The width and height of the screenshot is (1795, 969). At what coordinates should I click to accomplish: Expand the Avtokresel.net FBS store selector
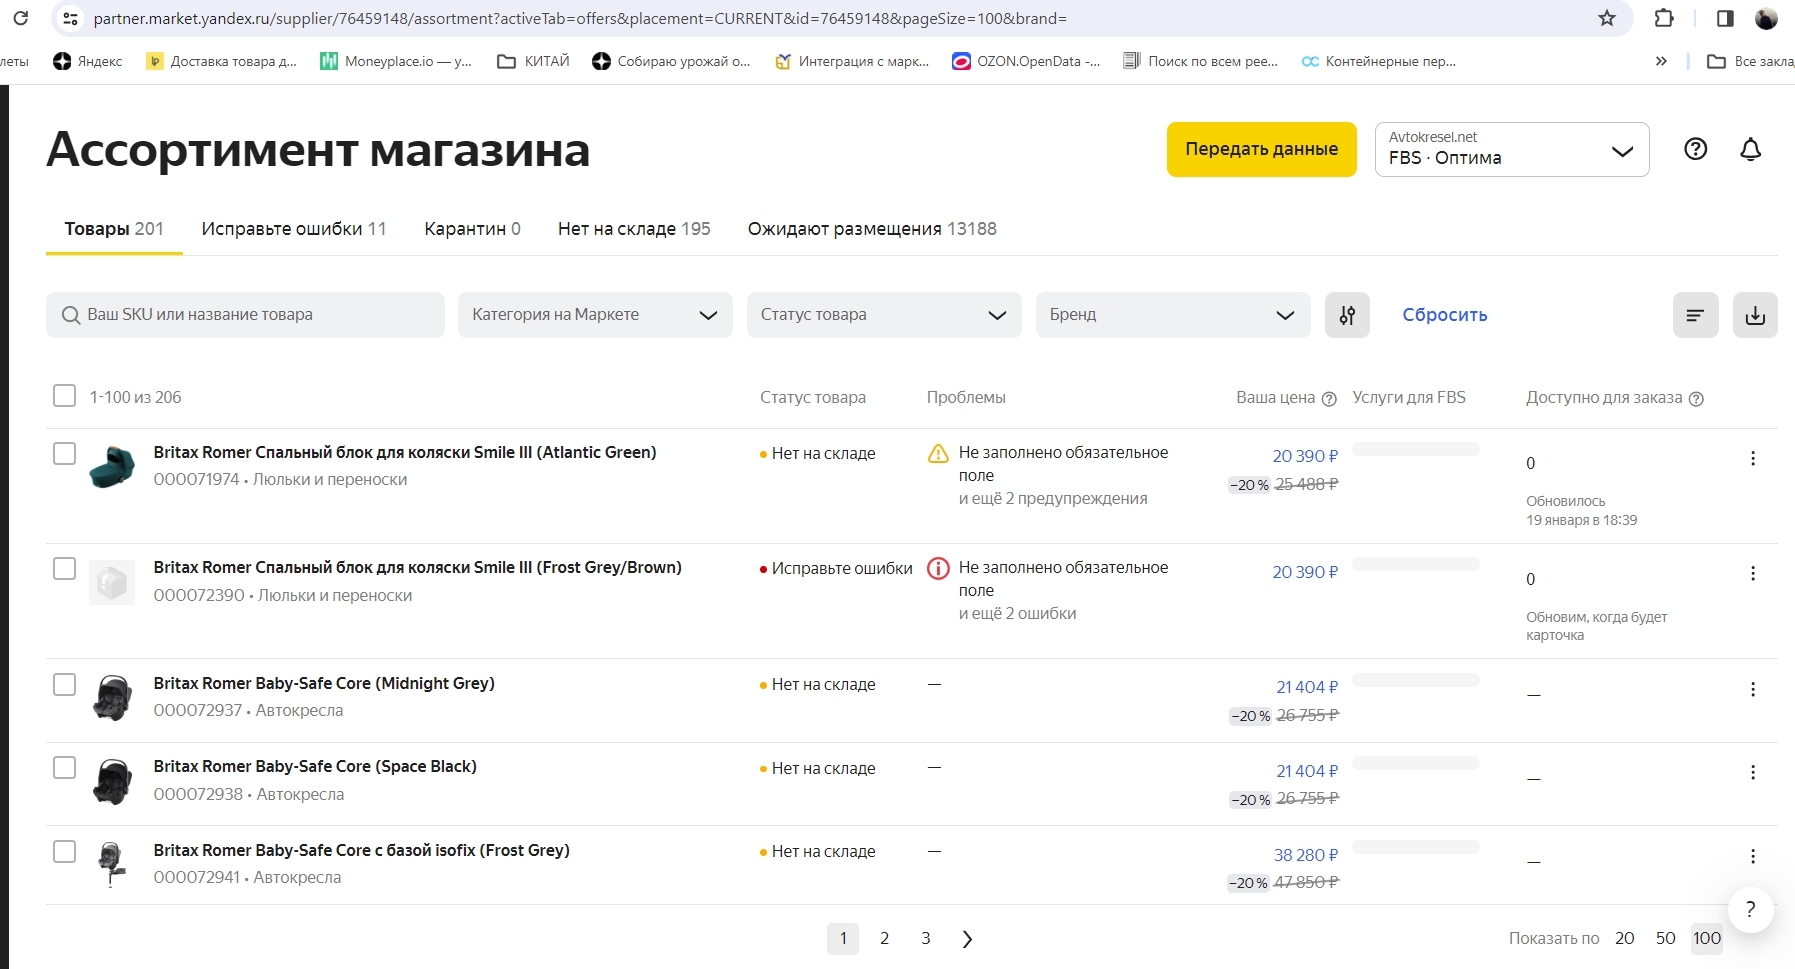coord(1510,150)
